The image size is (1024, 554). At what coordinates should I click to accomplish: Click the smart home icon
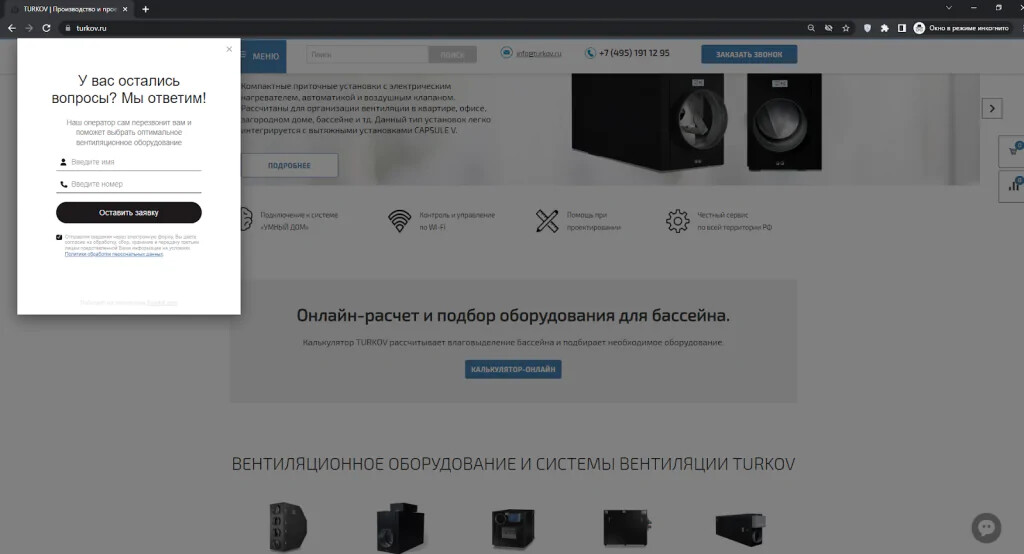(x=246, y=220)
